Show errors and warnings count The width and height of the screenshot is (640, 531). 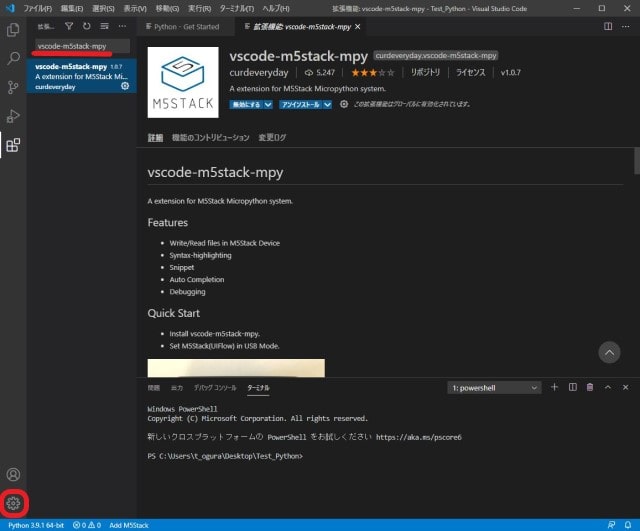click(87, 525)
